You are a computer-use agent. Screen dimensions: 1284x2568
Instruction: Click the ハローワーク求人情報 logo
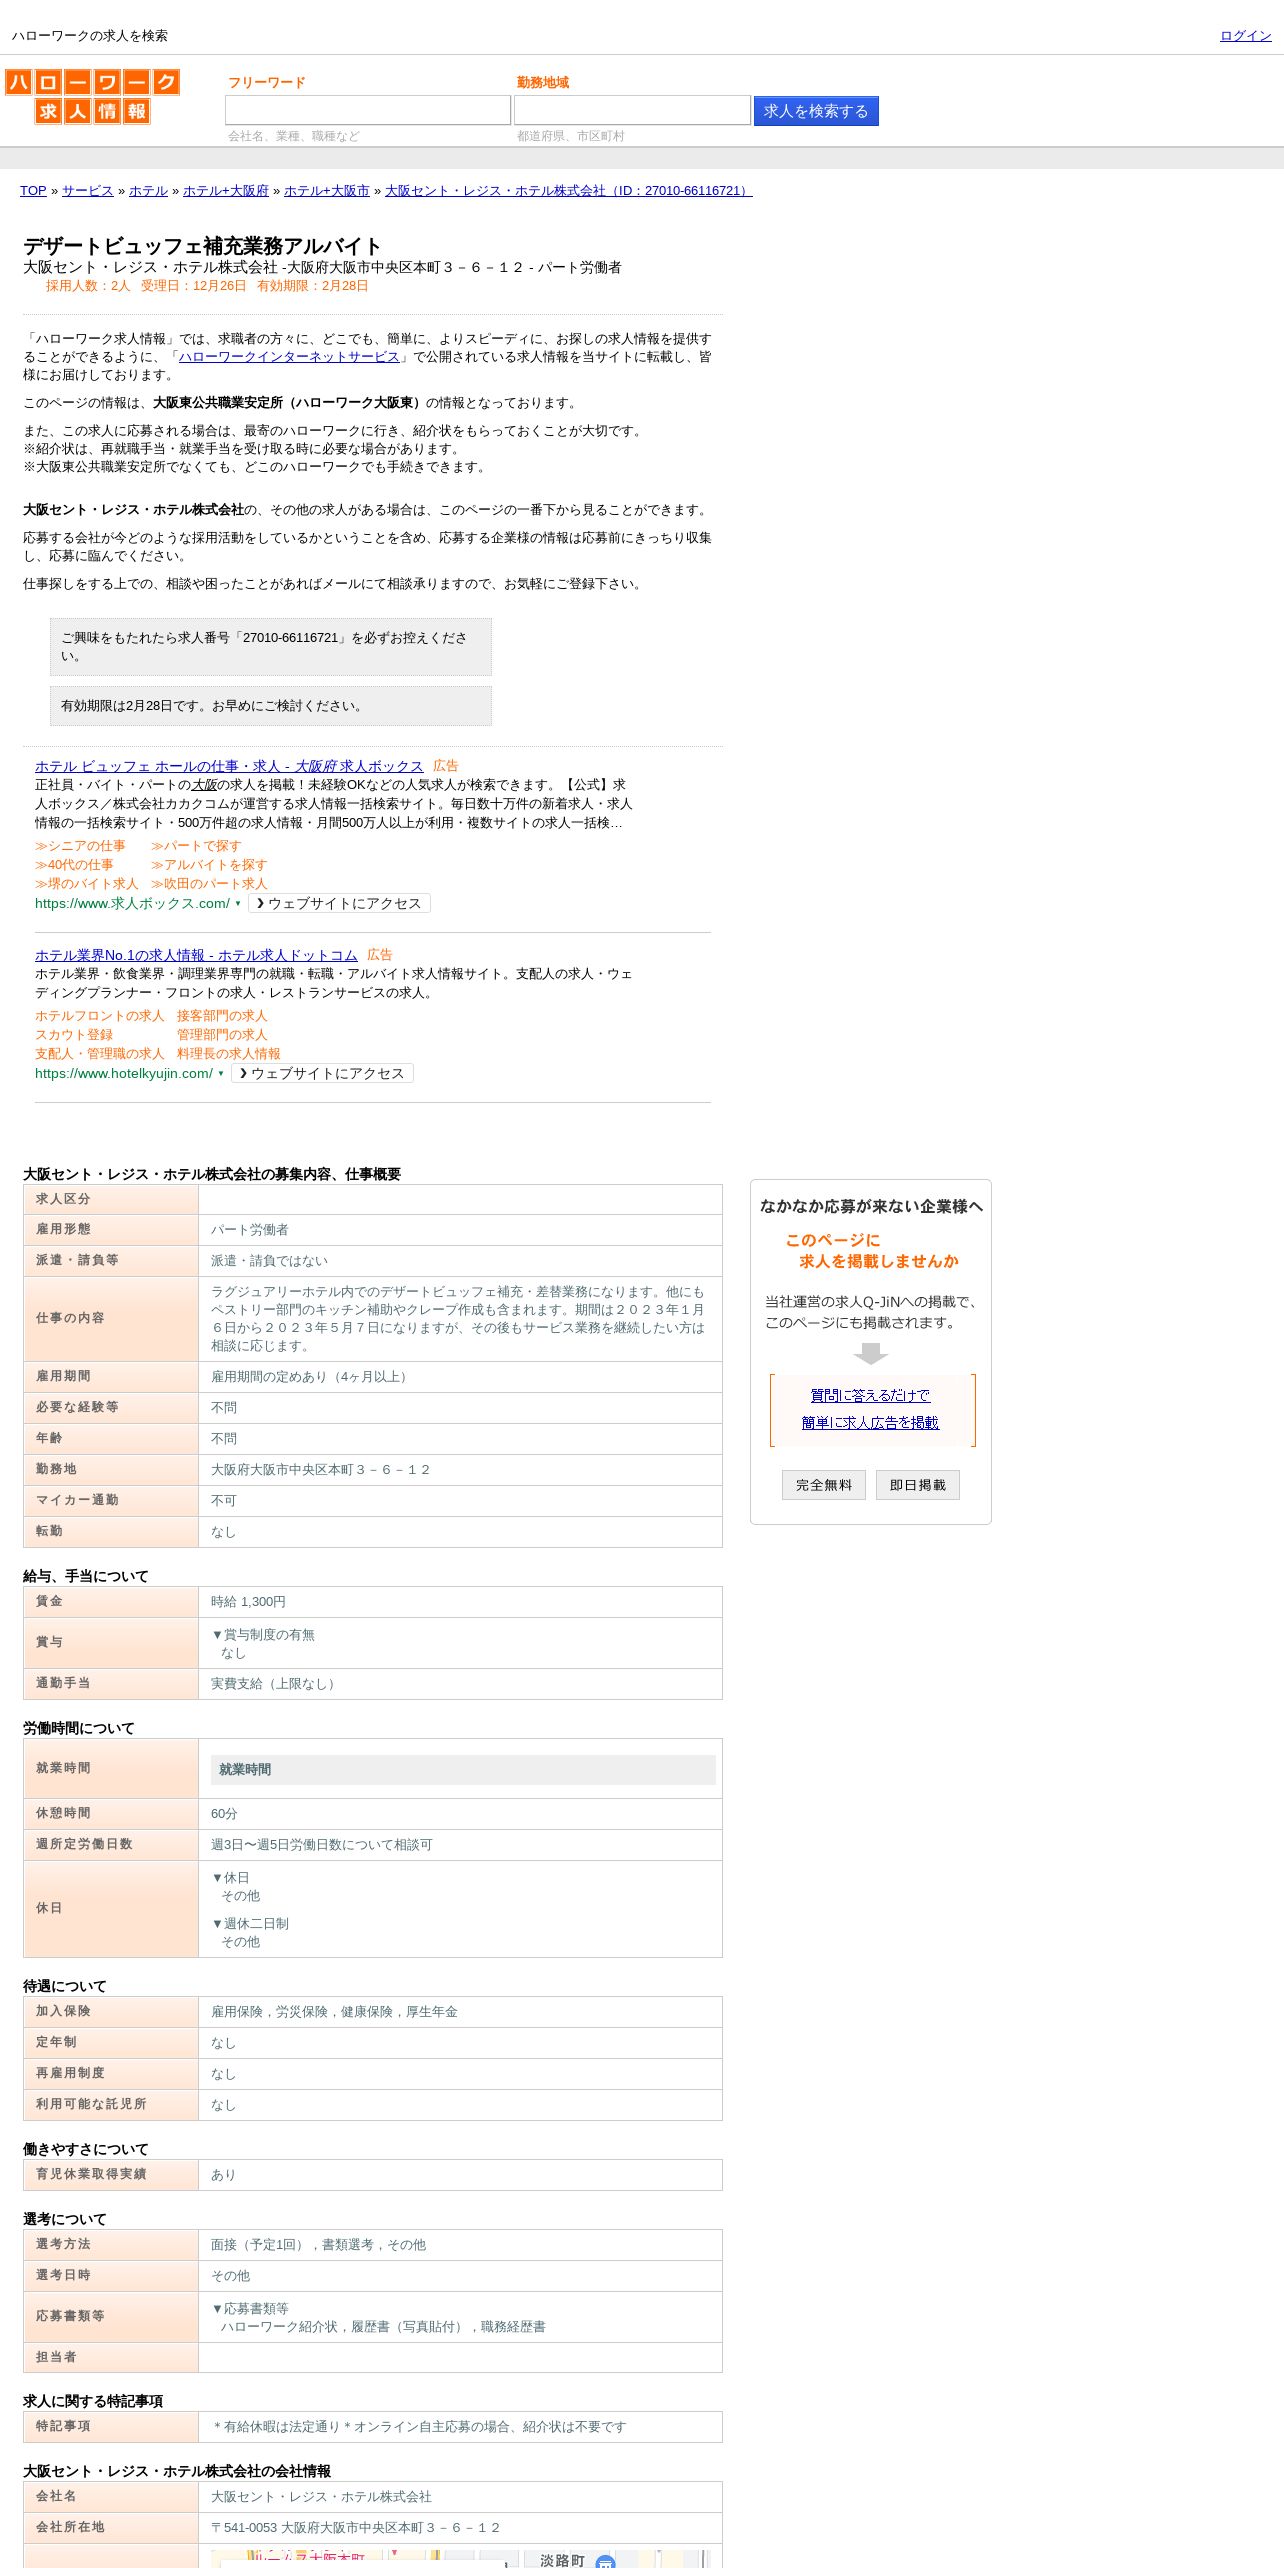coord(92,96)
